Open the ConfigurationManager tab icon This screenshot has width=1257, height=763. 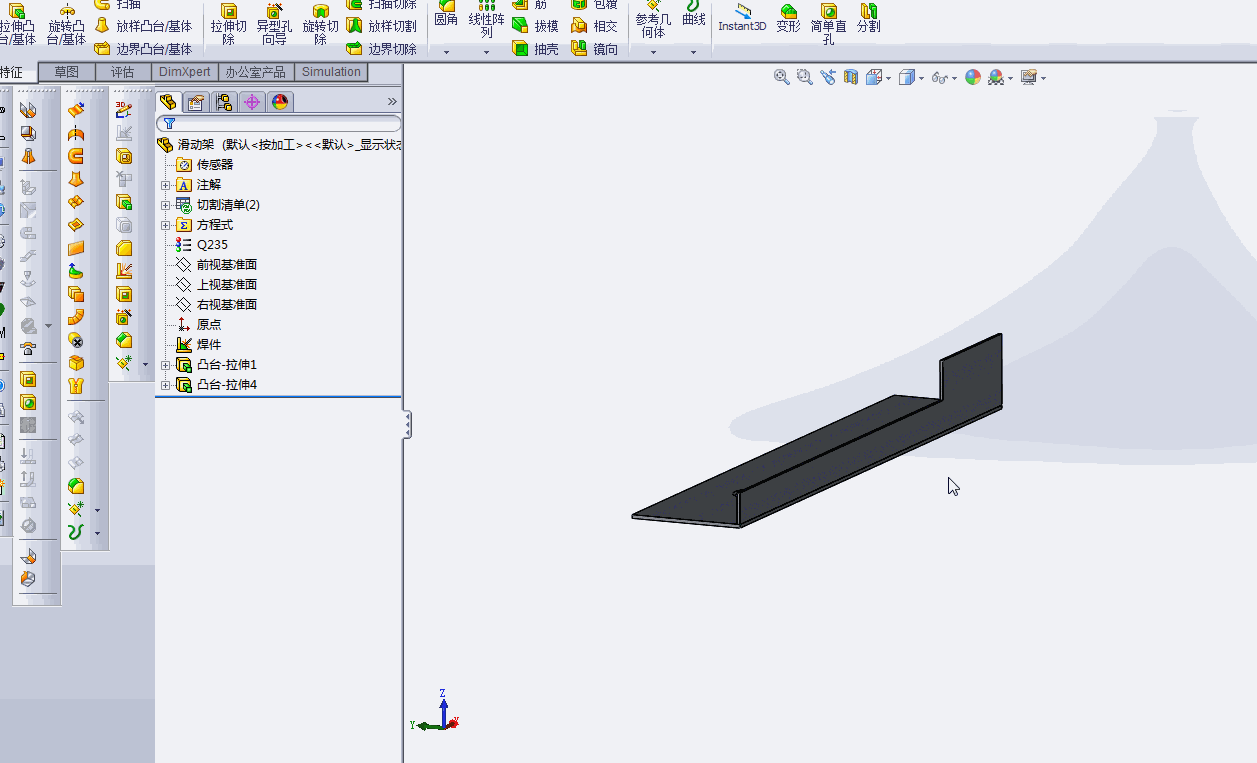224,102
